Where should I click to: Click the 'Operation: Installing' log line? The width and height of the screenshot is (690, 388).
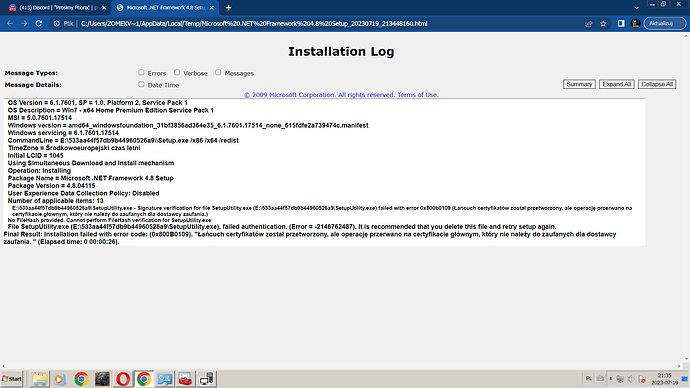pyautogui.click(x=39, y=171)
